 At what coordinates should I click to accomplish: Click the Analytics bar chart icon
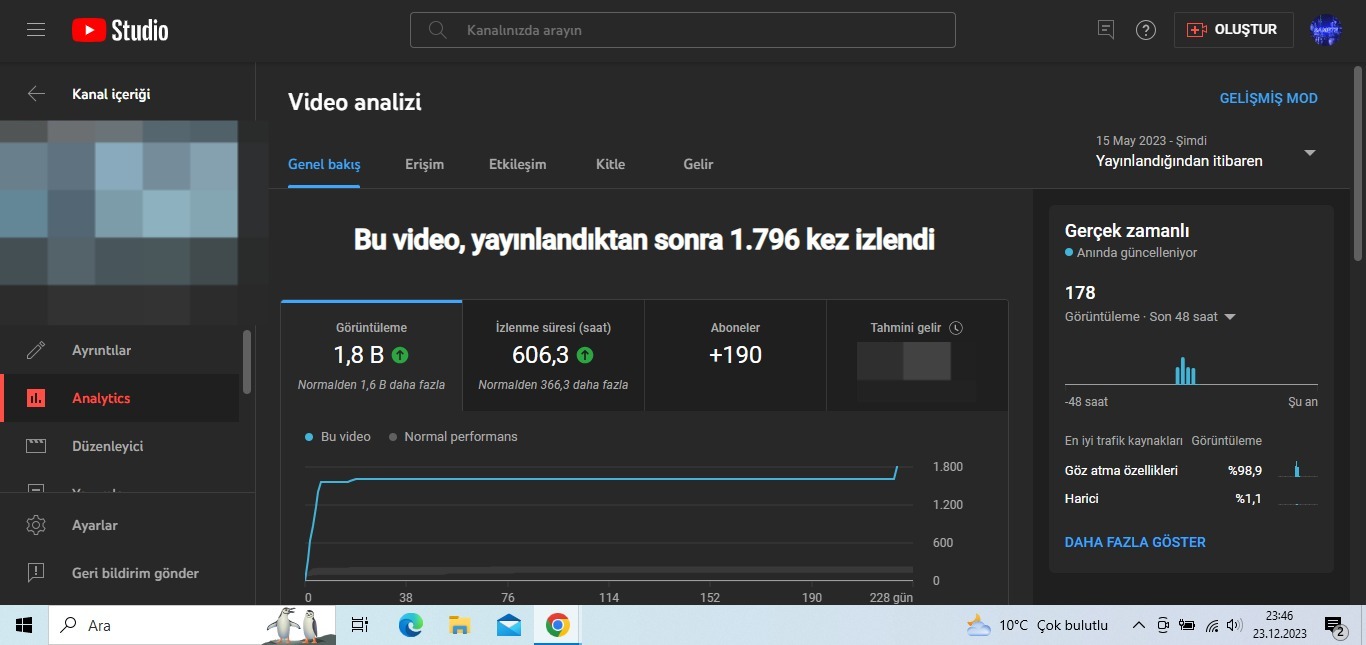coord(36,398)
